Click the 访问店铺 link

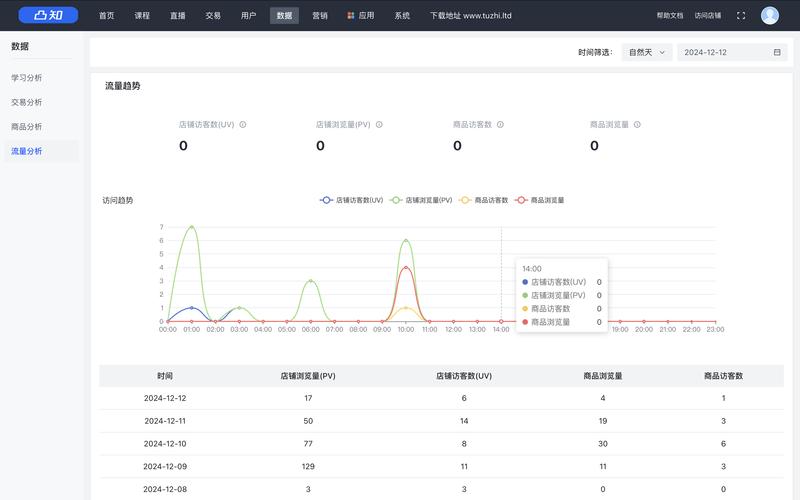(x=708, y=15)
